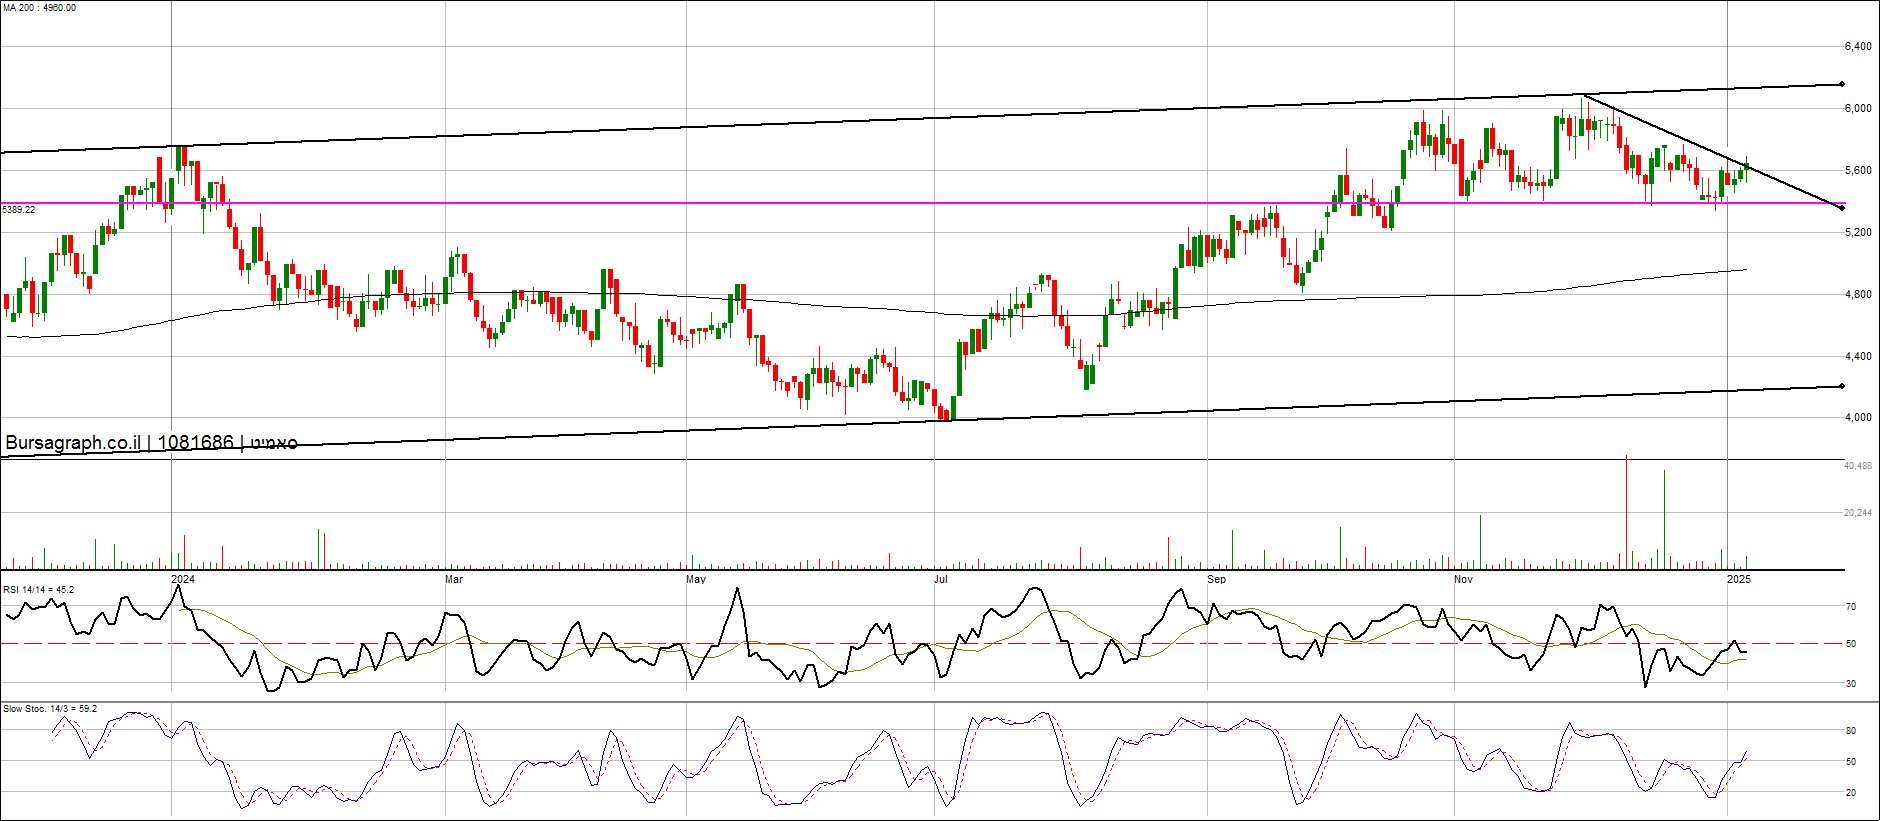Click the 70 overbought level on RSI axis

tap(1851, 607)
